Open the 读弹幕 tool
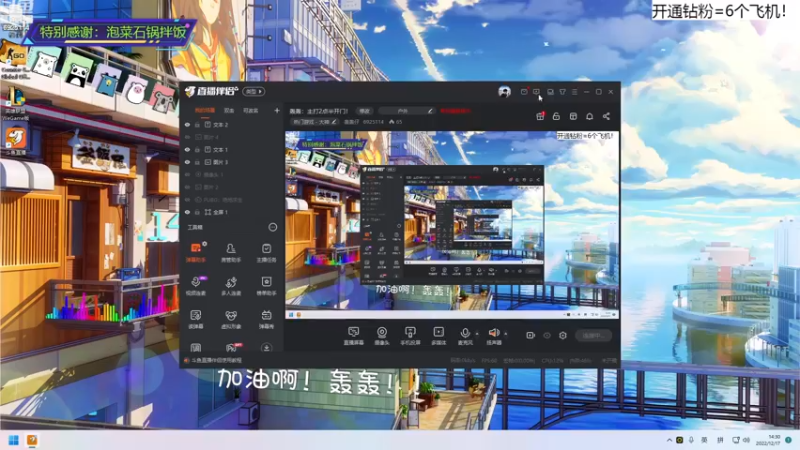The width and height of the screenshot is (800, 450). (195, 319)
